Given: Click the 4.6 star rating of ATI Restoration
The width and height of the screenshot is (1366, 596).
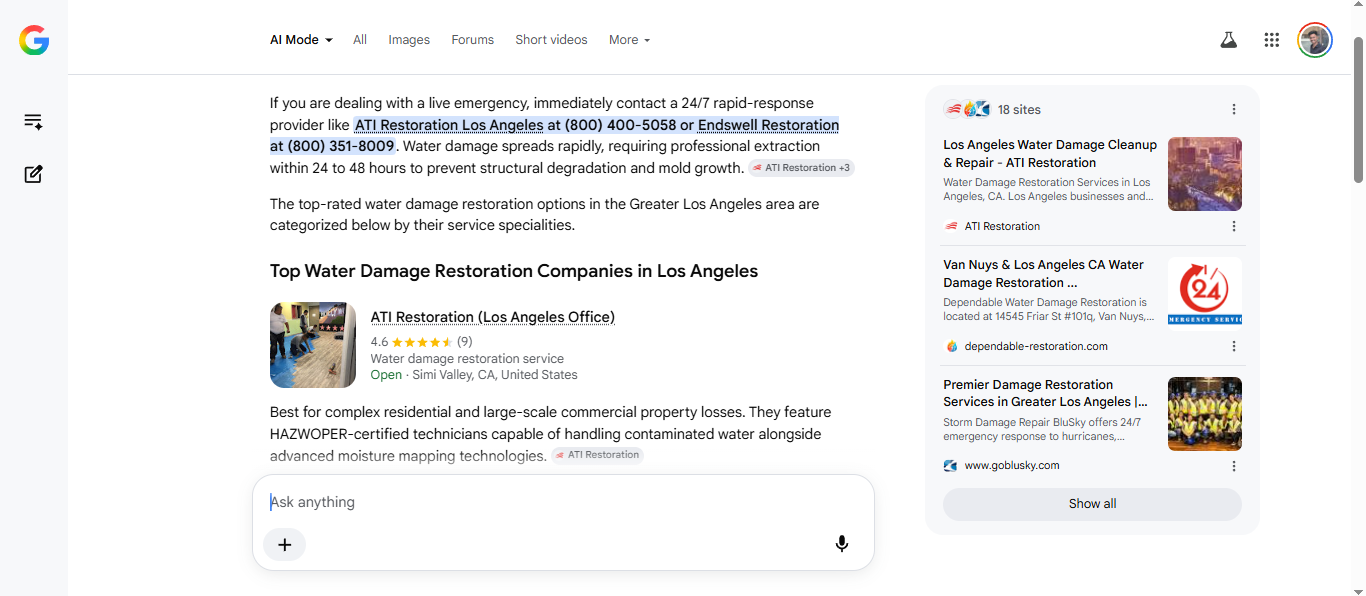Looking at the screenshot, I should tap(421, 342).
